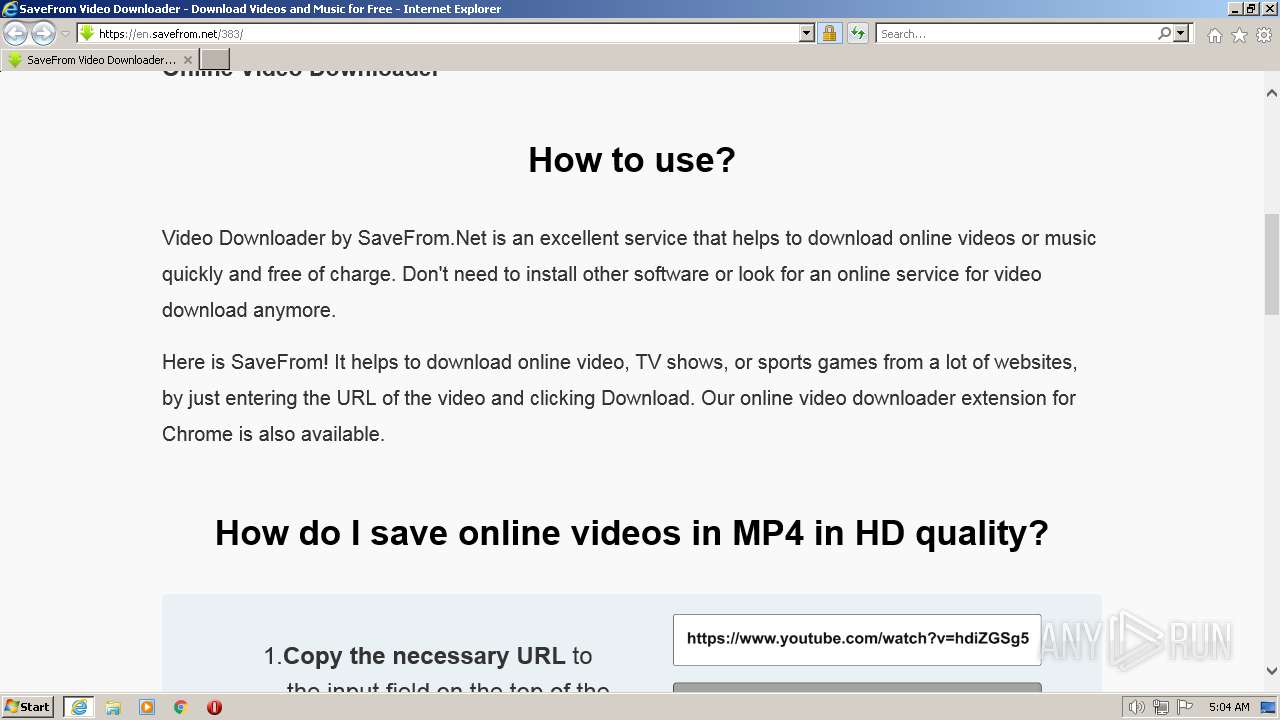
Task: Select the SaveFrom Video Downloader tab
Action: (99, 59)
